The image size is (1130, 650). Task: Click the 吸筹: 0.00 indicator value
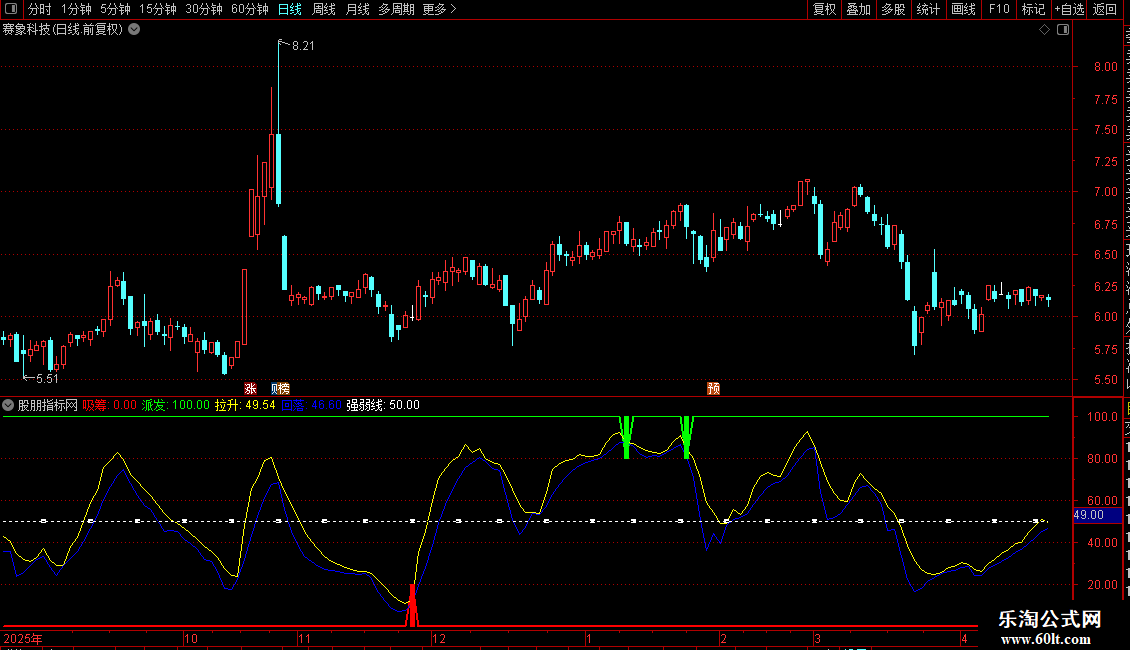click(x=110, y=405)
